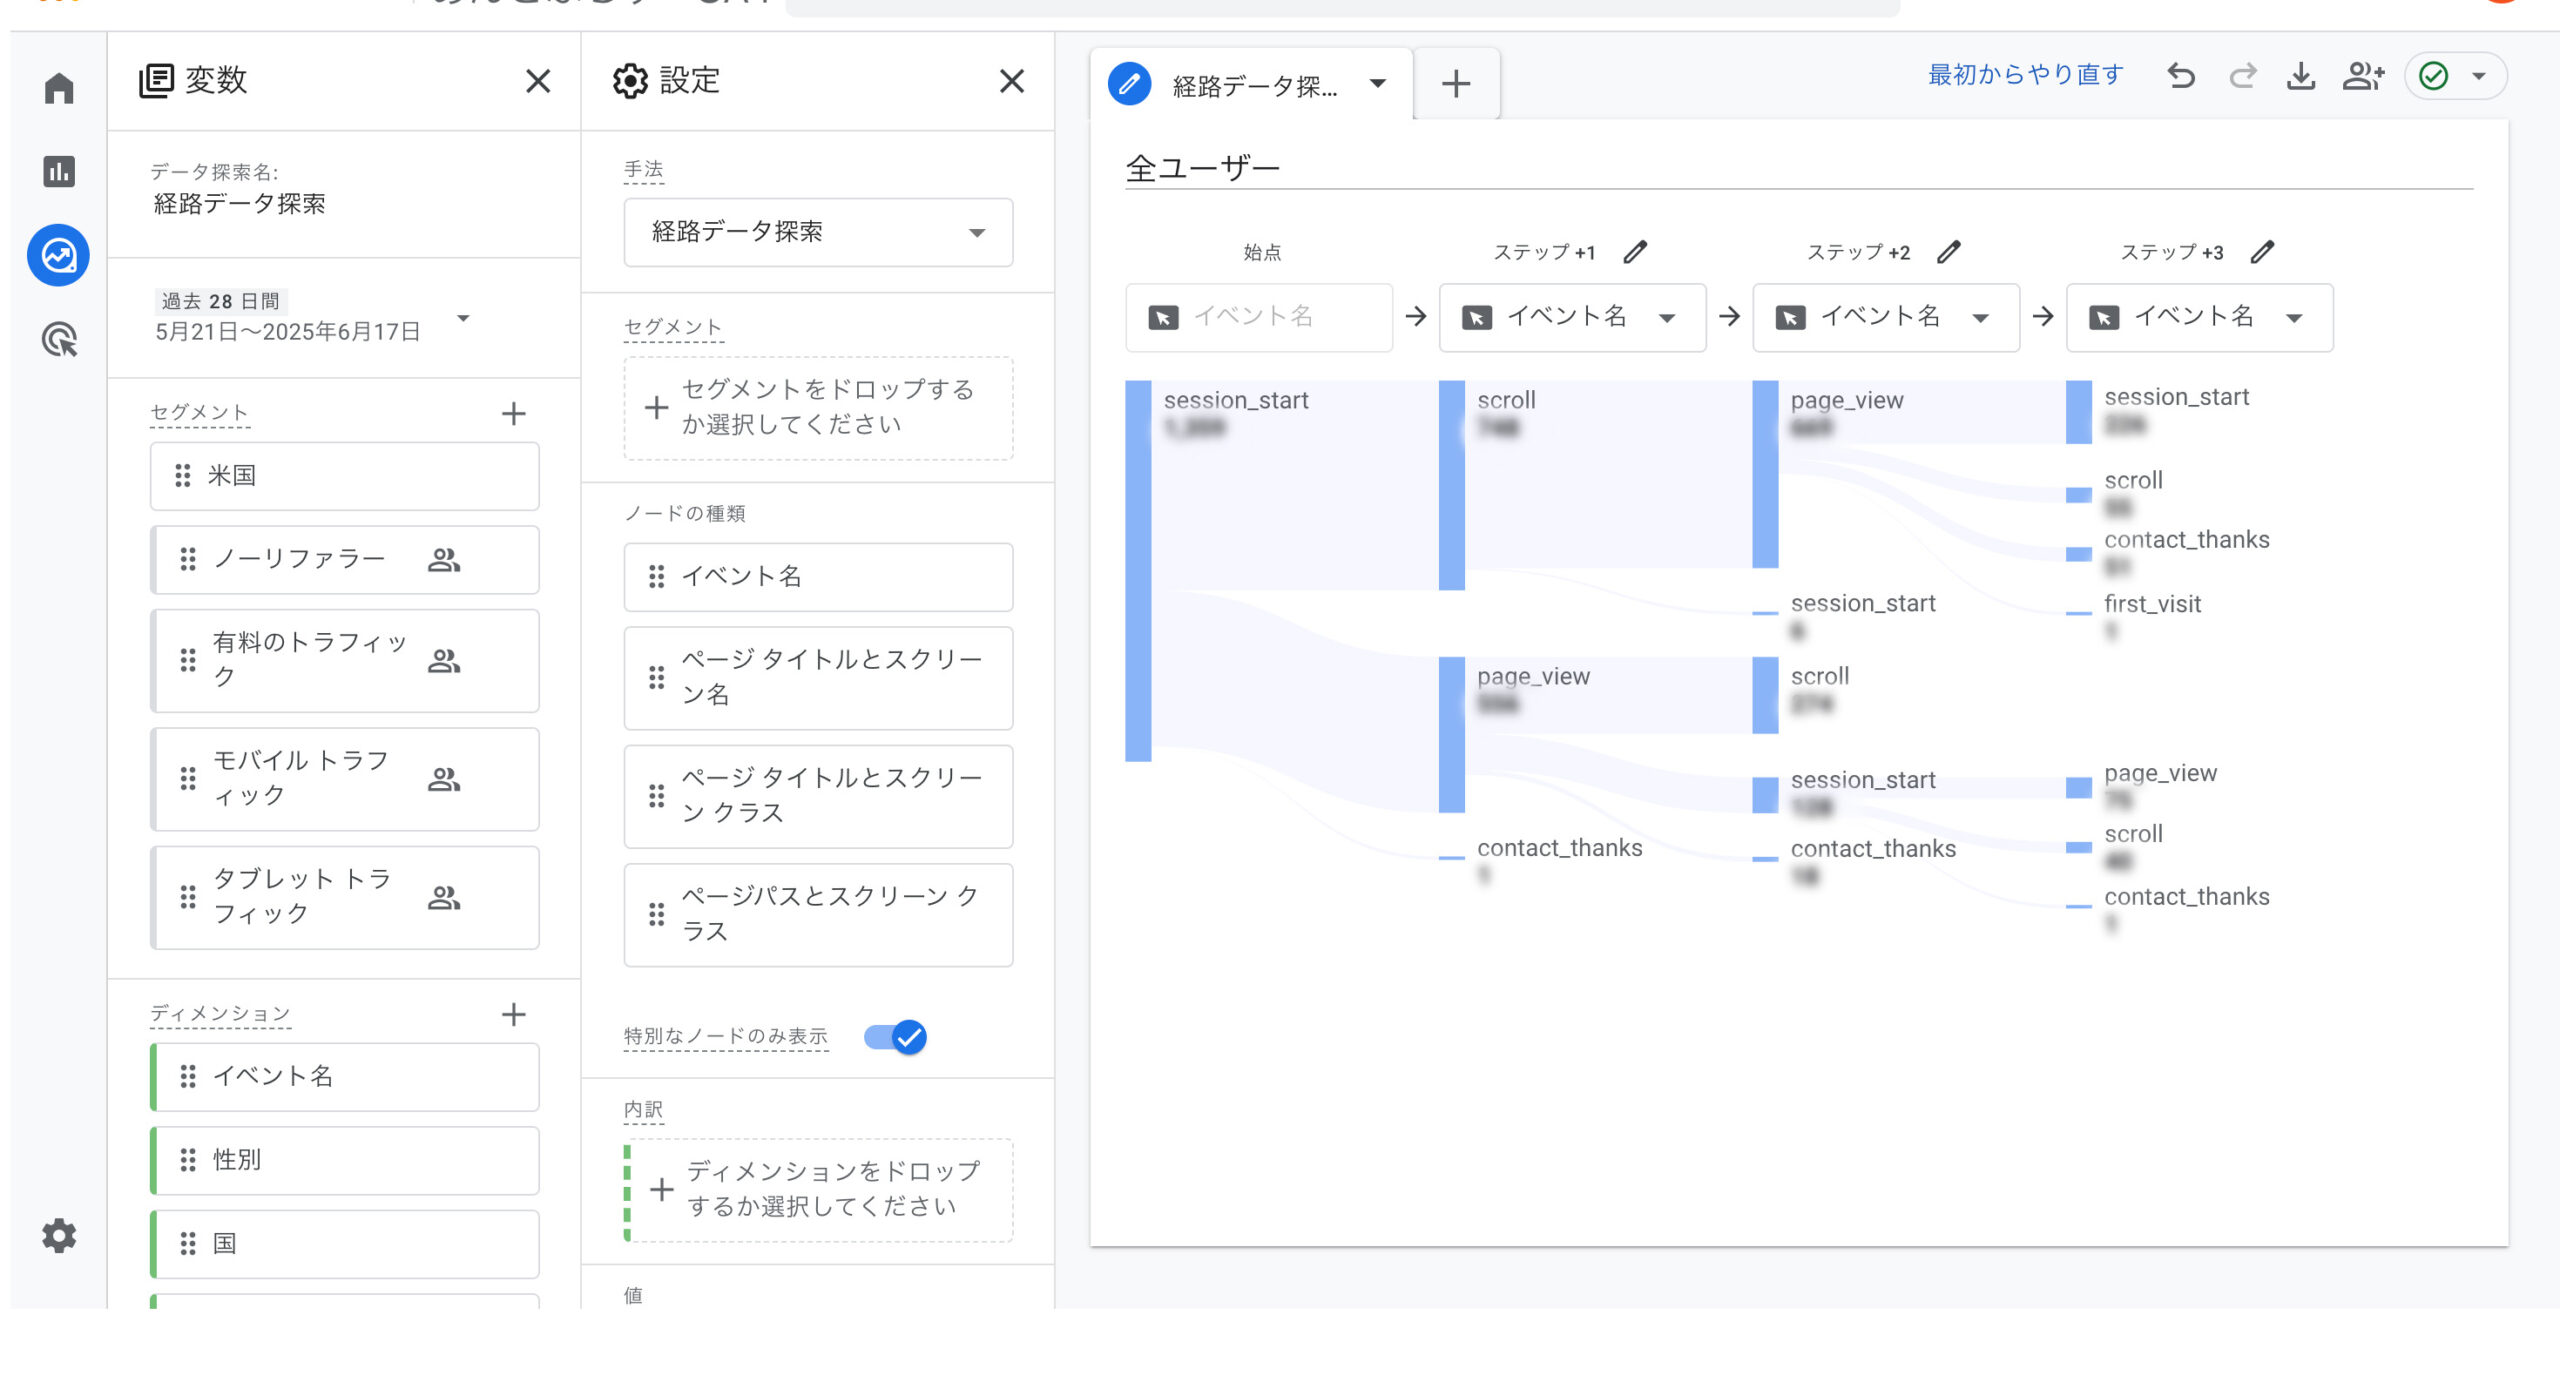Select イベント名 dimension in variables
The width and height of the screenshot is (2560, 1382).
[345, 1077]
